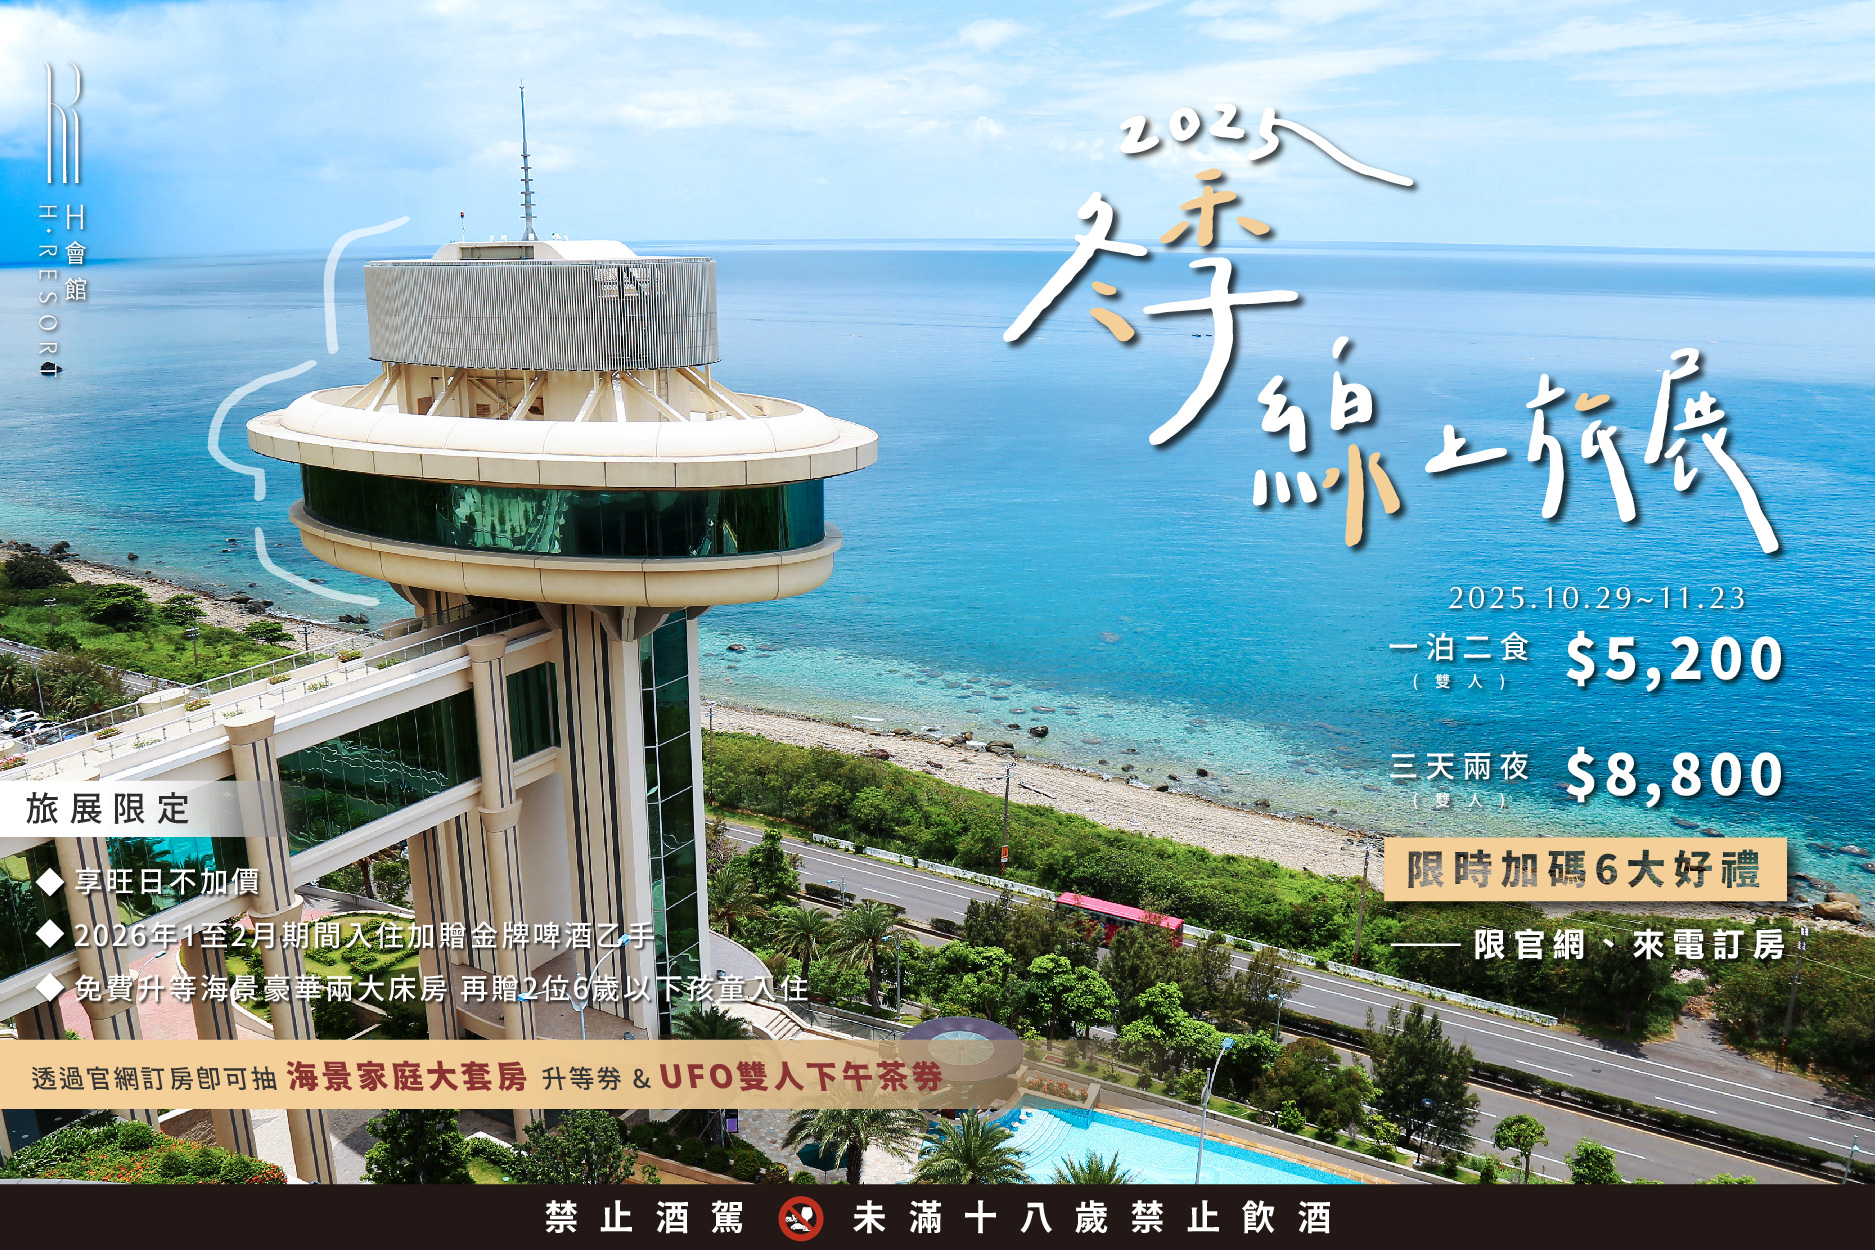This screenshot has height=1250, width=1875.
Task: Click the 未滿十八歲禁止飲酒 warning text
Action: [1092, 1218]
